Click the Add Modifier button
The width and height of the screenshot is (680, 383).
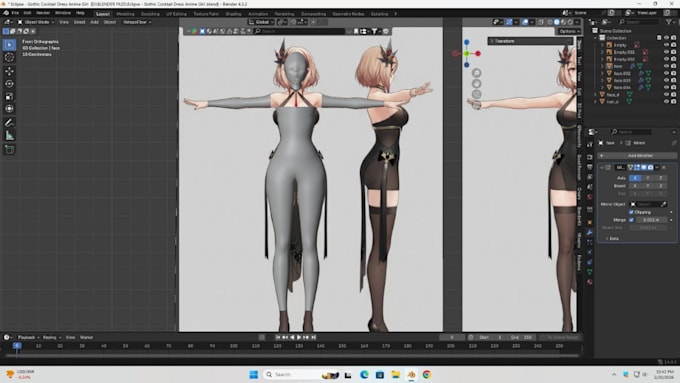tap(637, 155)
